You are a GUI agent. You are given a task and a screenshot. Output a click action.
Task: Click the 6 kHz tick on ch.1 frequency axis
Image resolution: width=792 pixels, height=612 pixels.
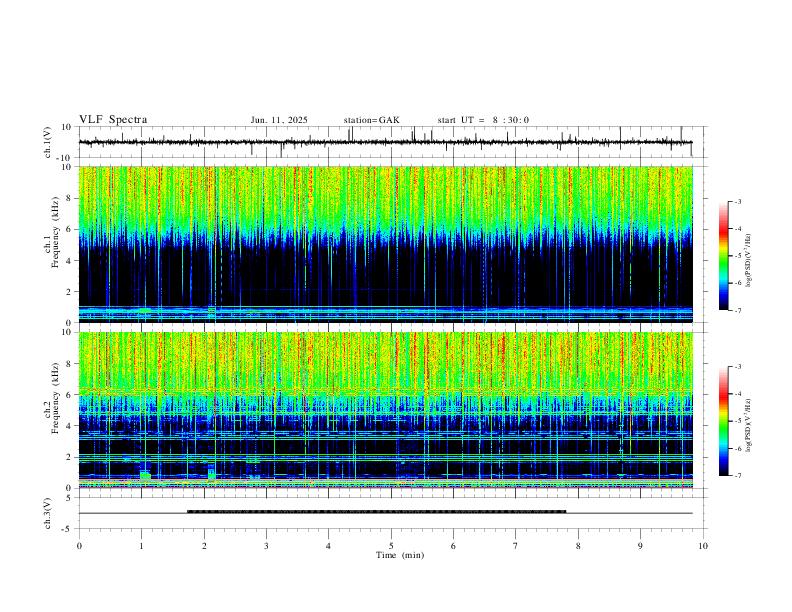(69, 229)
